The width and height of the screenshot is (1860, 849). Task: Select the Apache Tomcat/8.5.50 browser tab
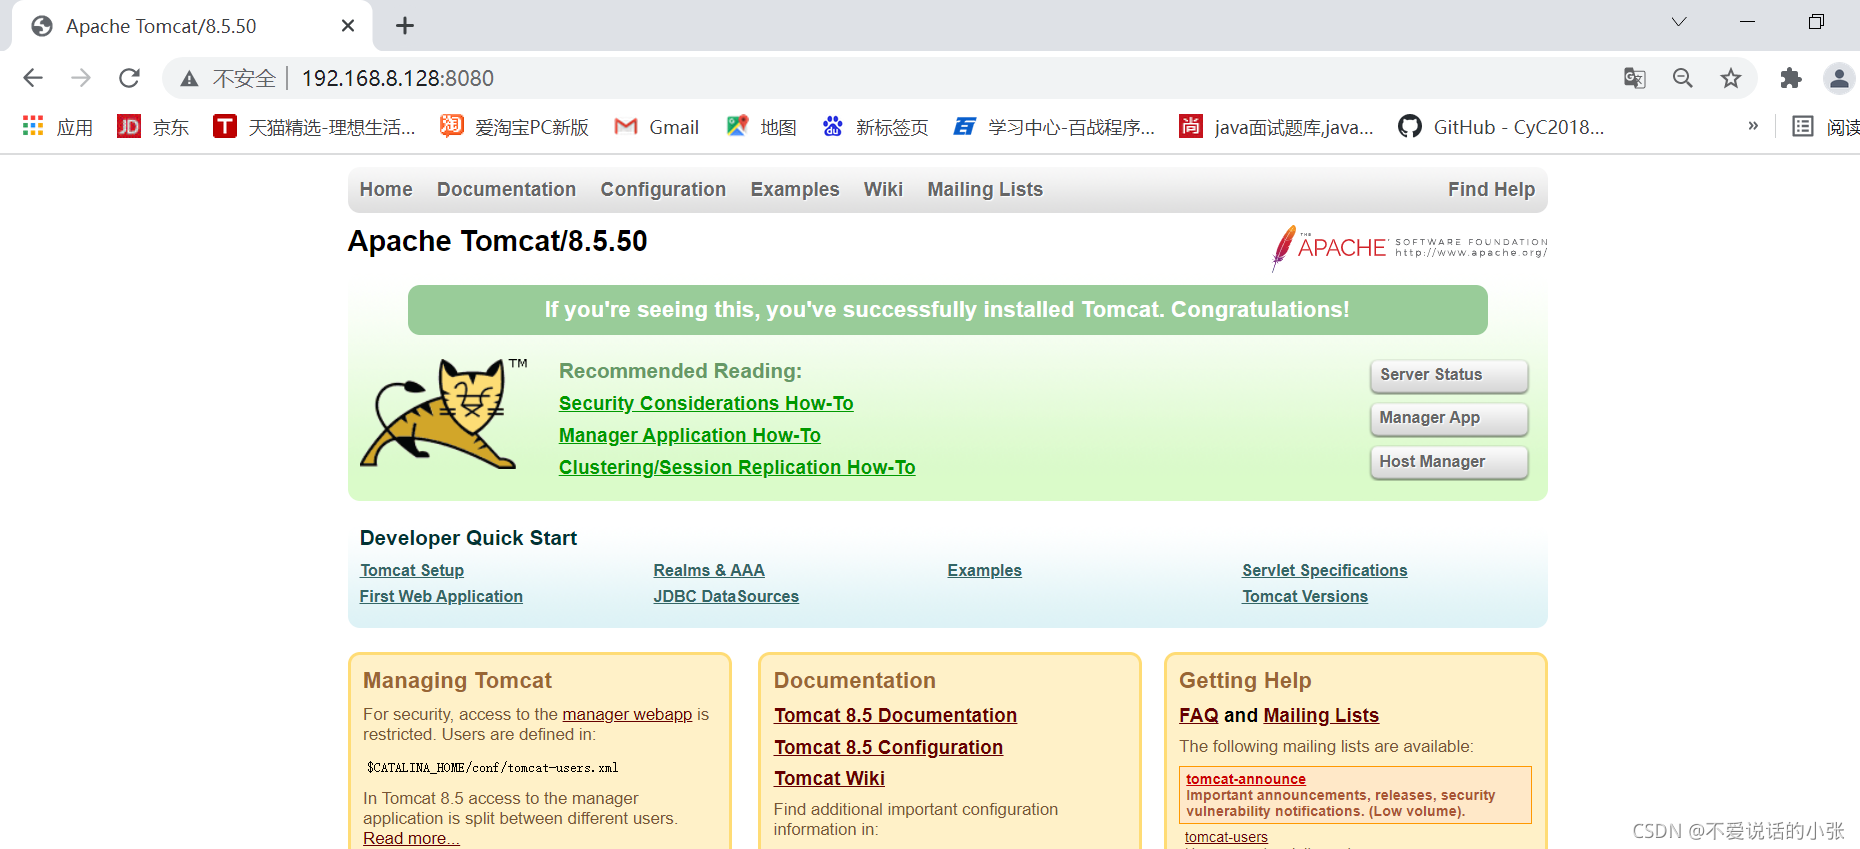[x=192, y=26]
